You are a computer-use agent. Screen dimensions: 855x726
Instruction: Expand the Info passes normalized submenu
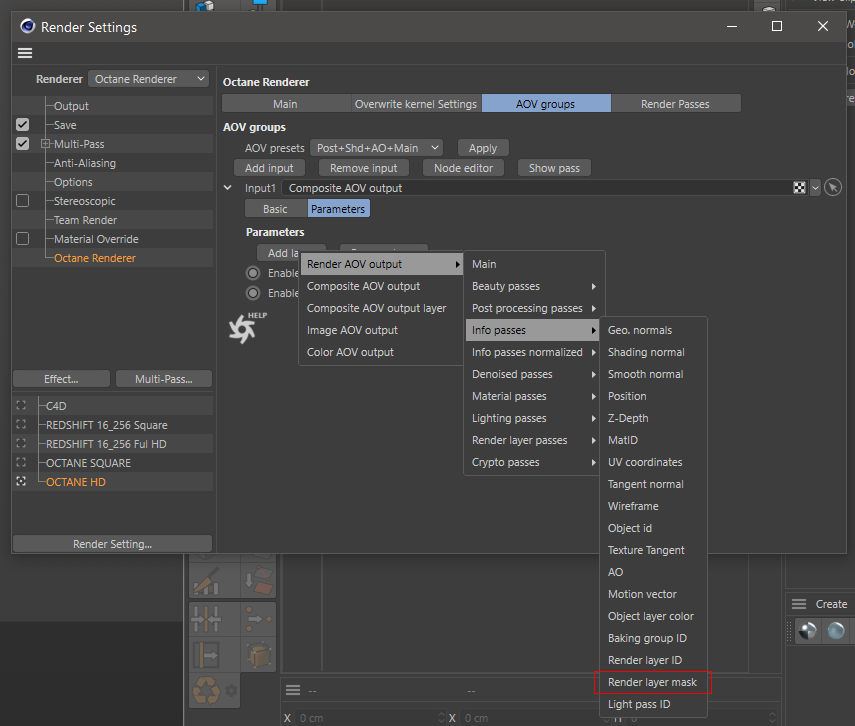[534, 352]
